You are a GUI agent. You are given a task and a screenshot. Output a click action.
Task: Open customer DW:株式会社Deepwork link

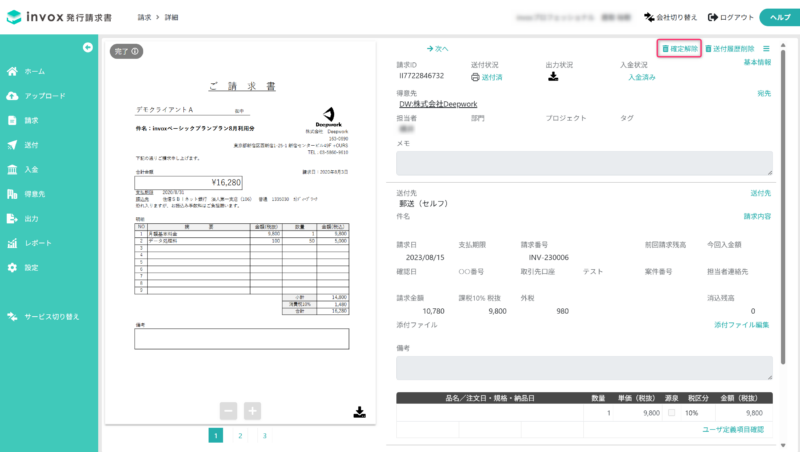coord(438,104)
